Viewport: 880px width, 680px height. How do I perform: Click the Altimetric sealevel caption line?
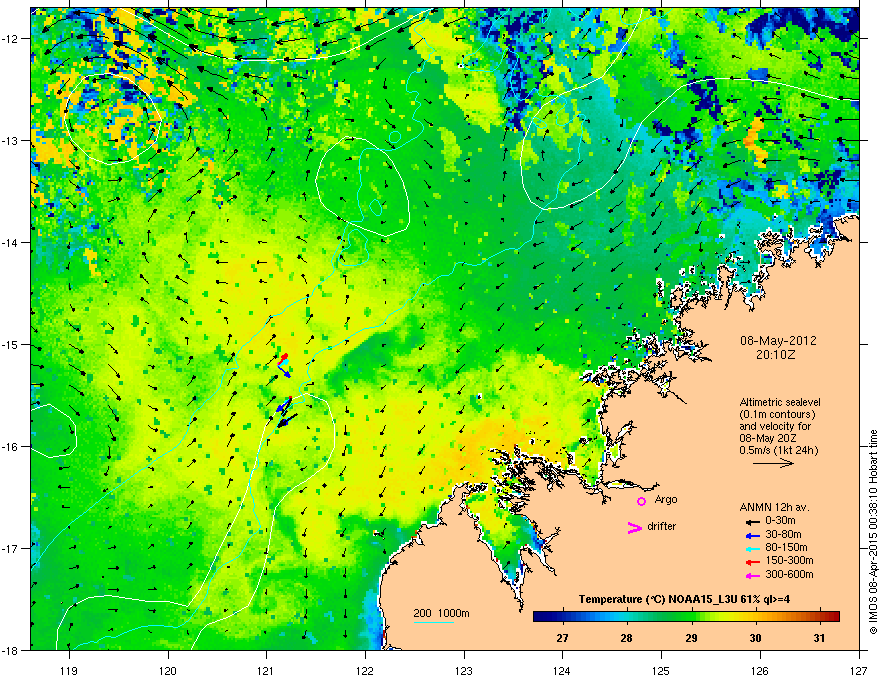tap(780, 402)
